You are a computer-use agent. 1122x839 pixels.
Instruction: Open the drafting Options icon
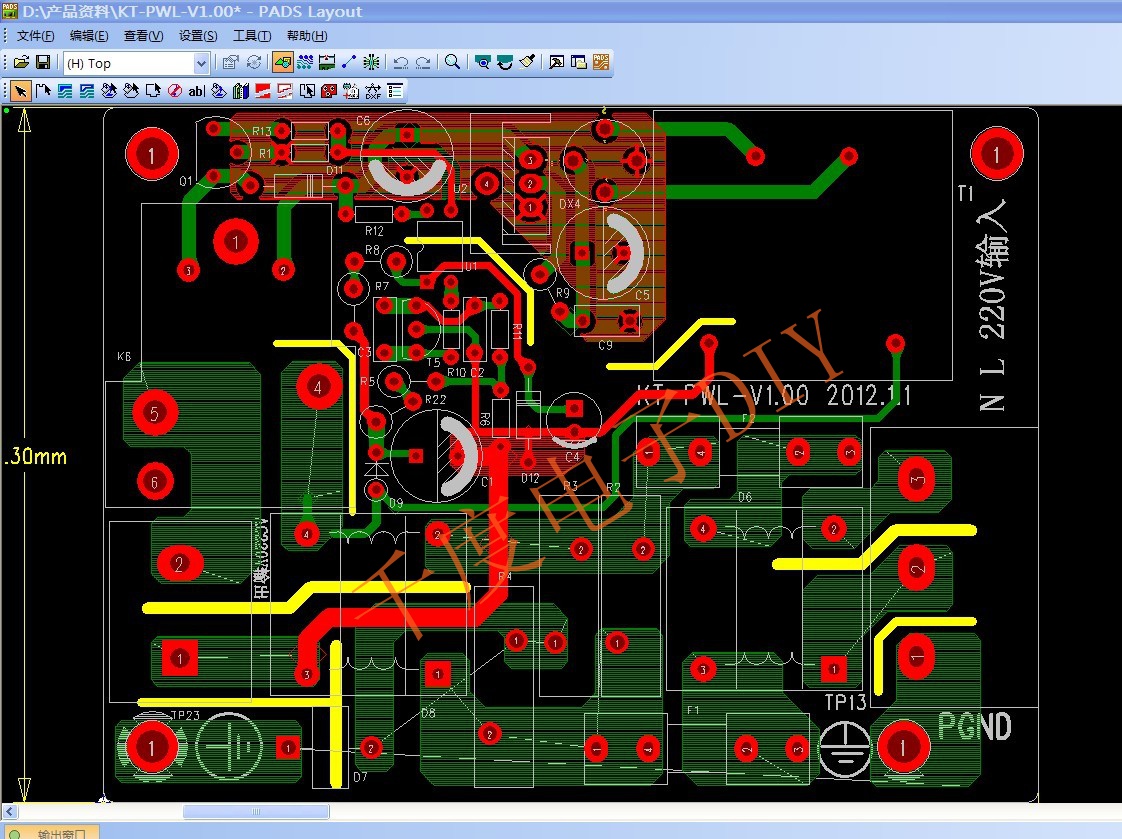(x=395, y=91)
